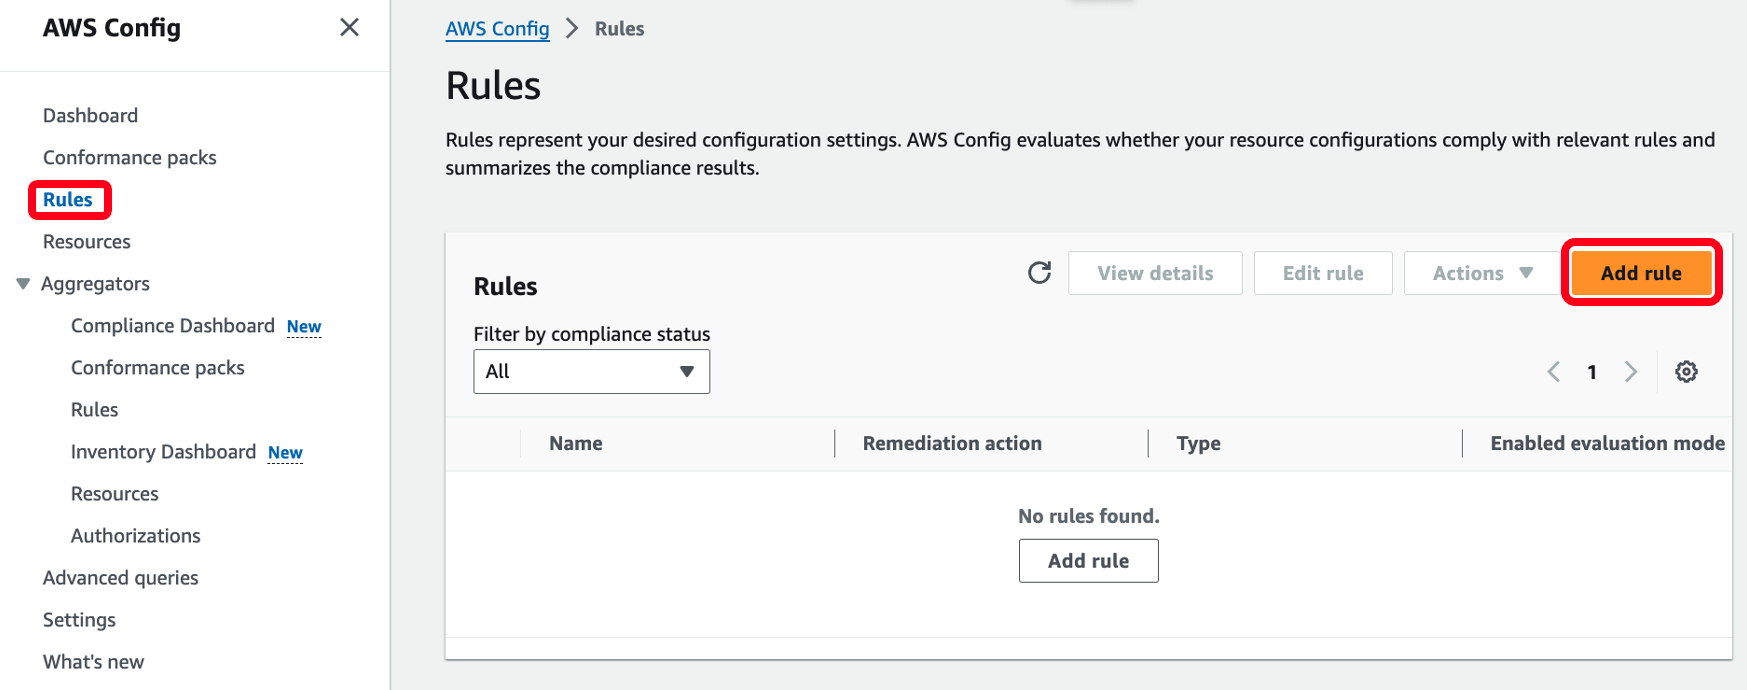Open Inventory Dashboard under Aggregators

163,452
